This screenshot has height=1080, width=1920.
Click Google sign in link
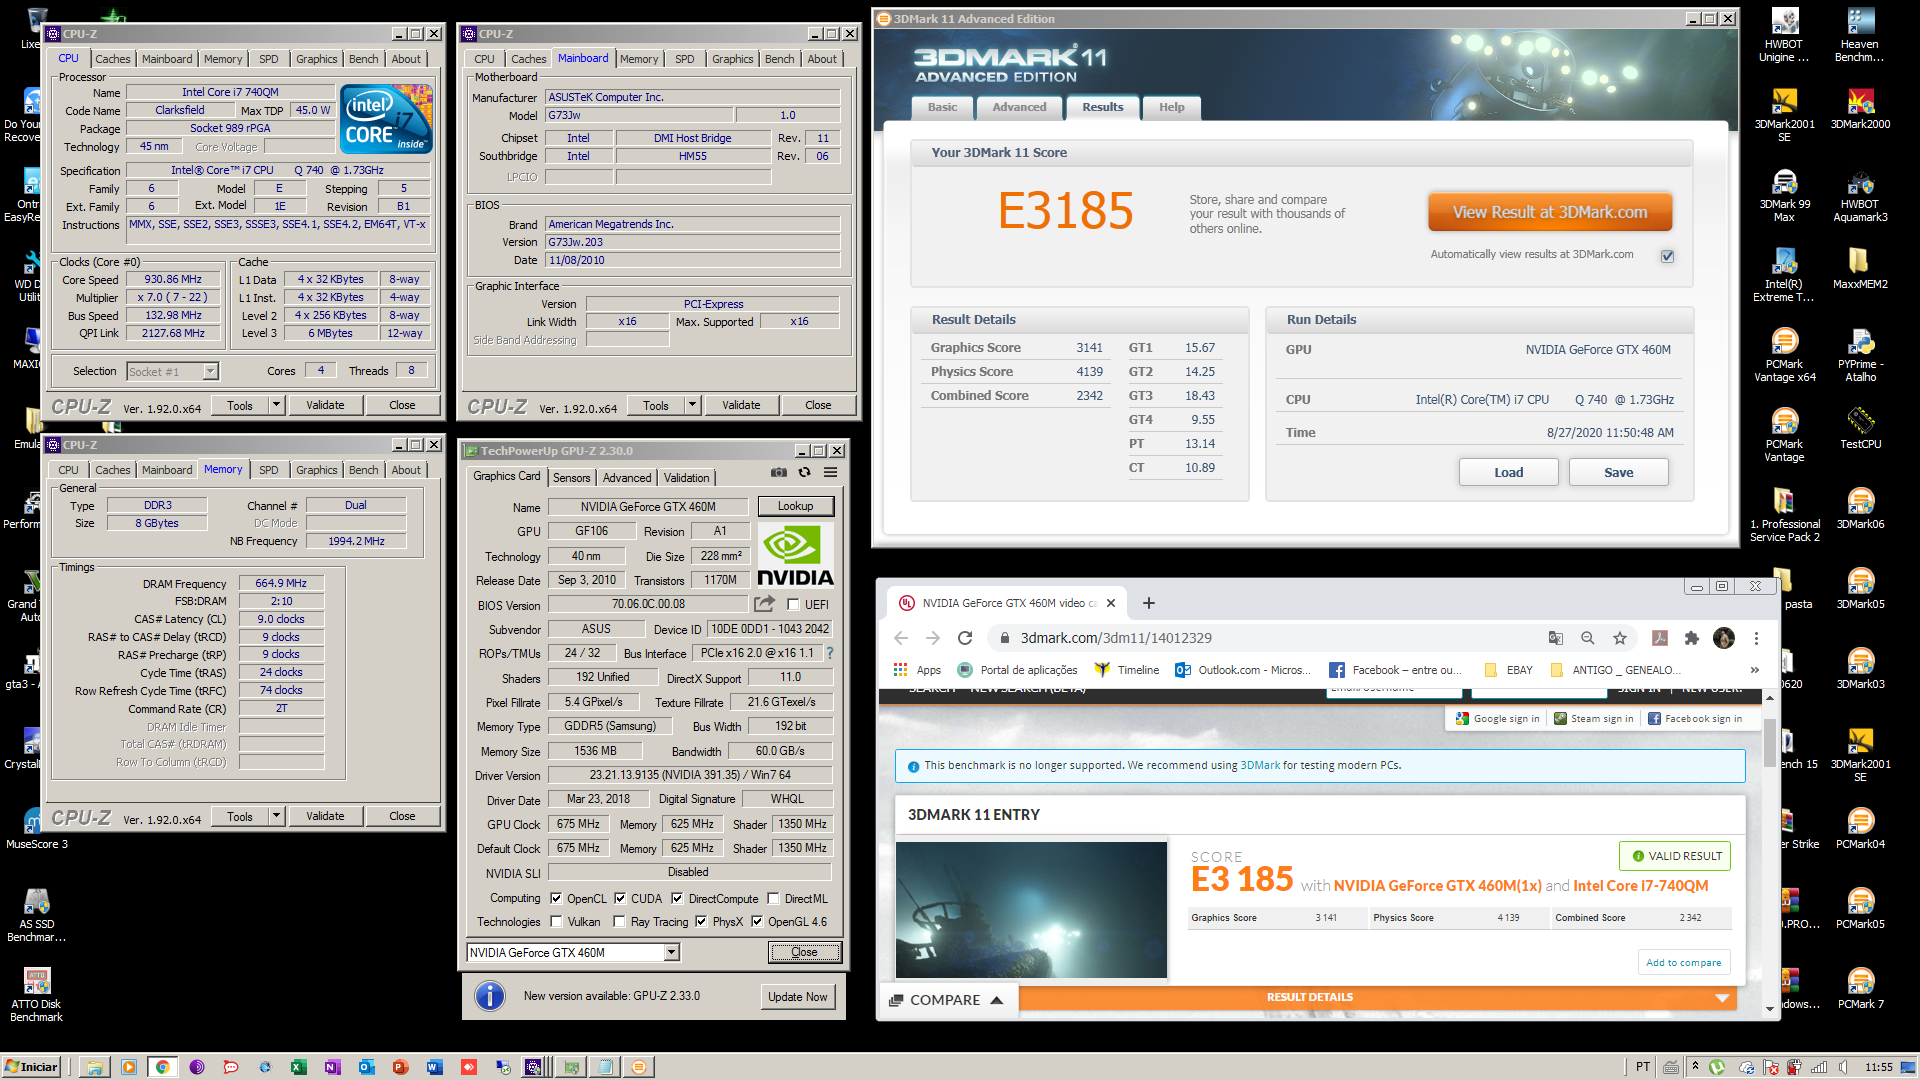[1497, 718]
